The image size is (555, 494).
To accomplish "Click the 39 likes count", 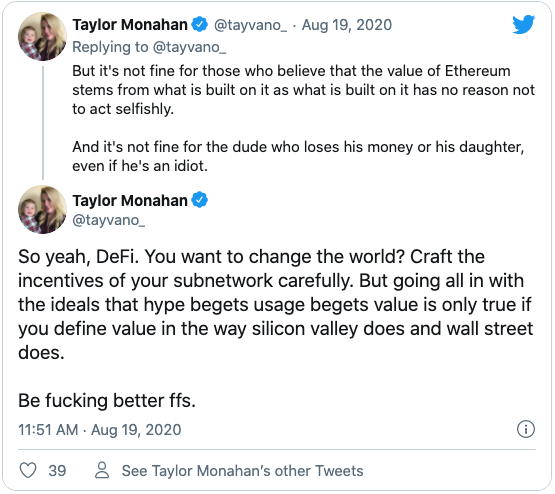I will click(x=57, y=471).
